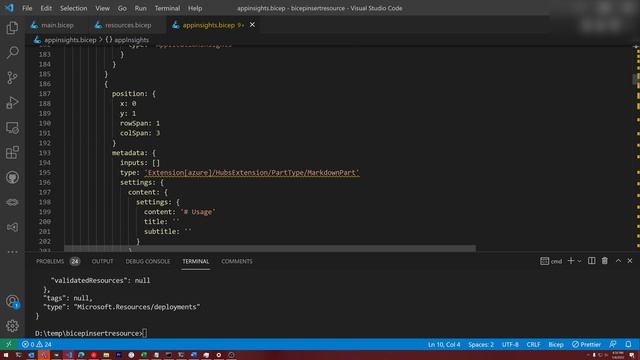Click the Prettier status bar item
Image resolution: width=640 pixels, height=360 pixels.
tap(586, 344)
